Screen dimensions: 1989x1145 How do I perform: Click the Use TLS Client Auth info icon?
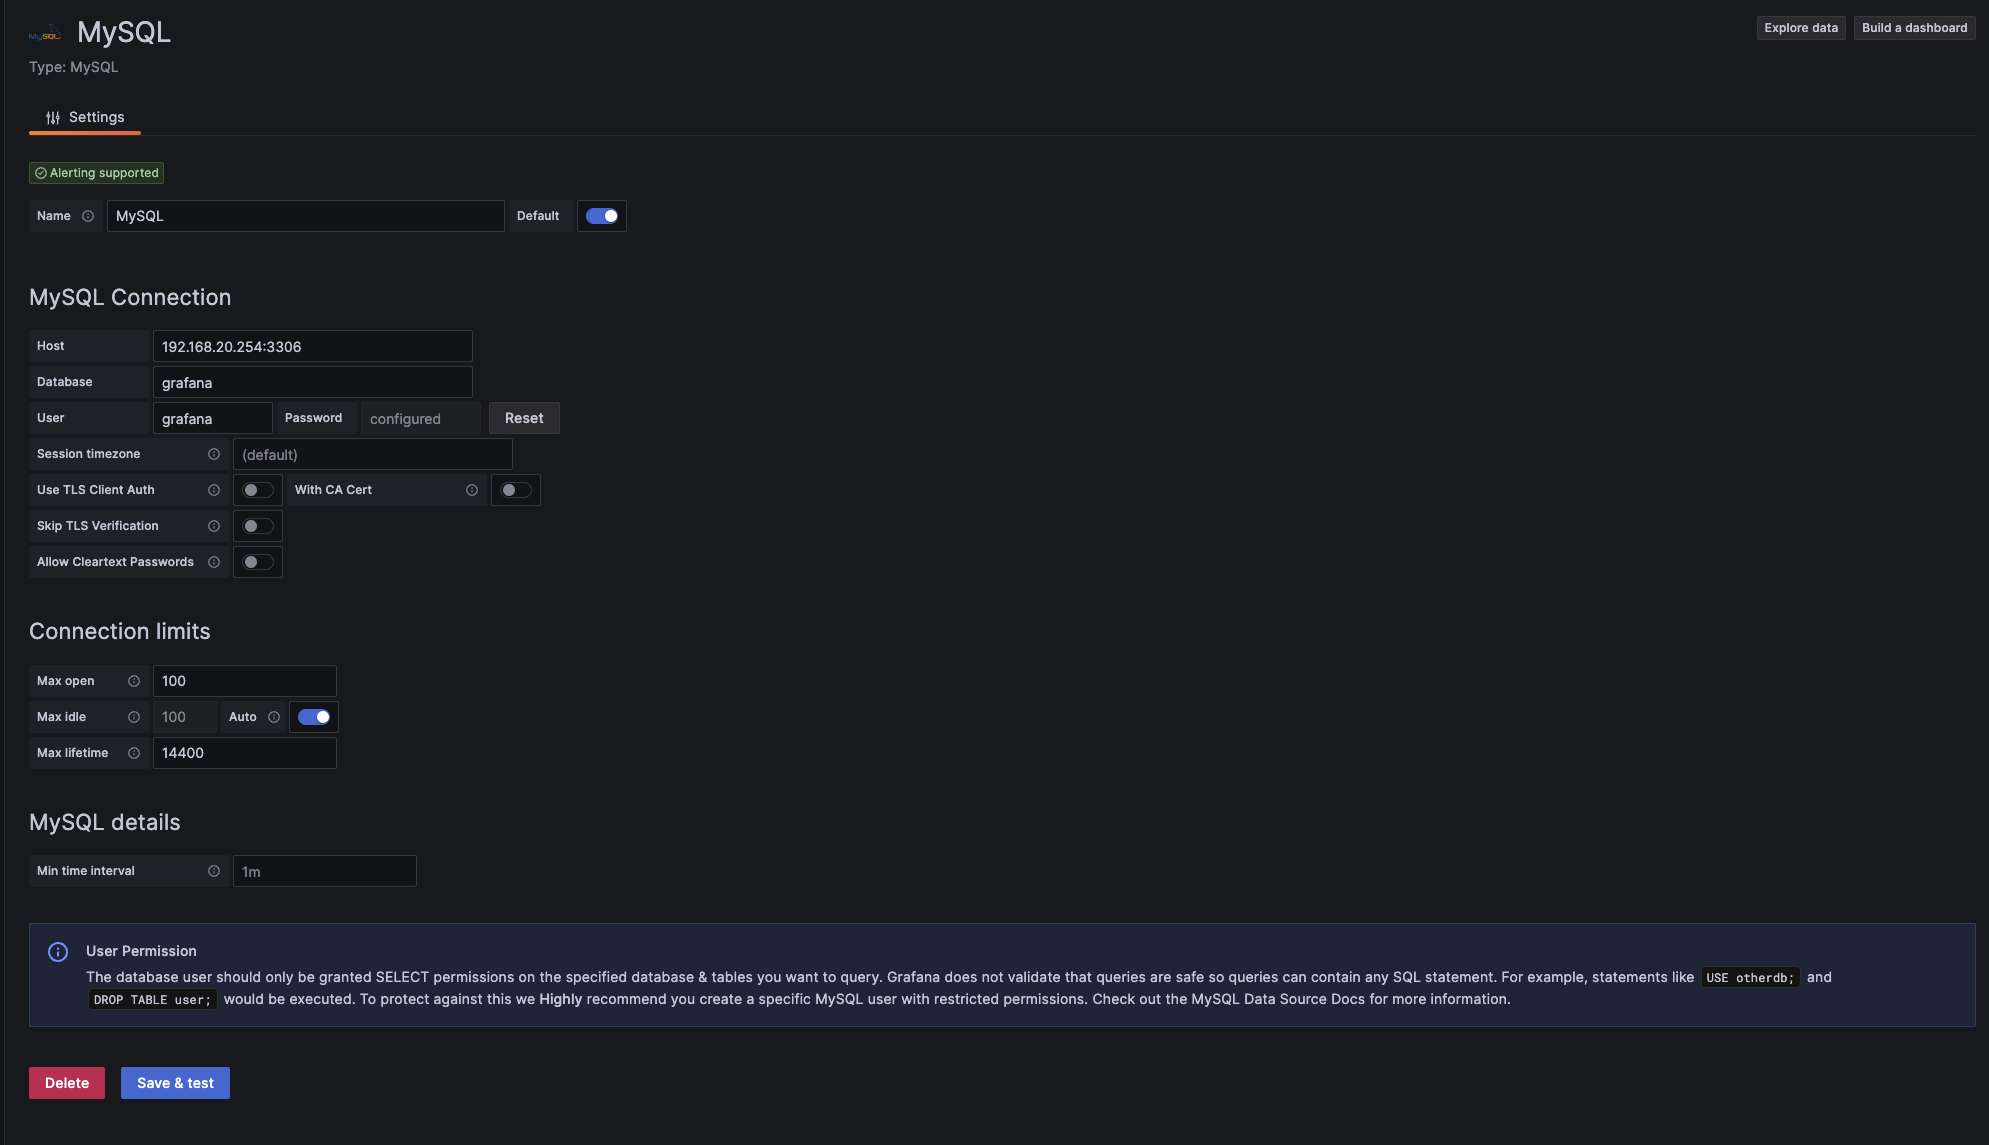[214, 490]
